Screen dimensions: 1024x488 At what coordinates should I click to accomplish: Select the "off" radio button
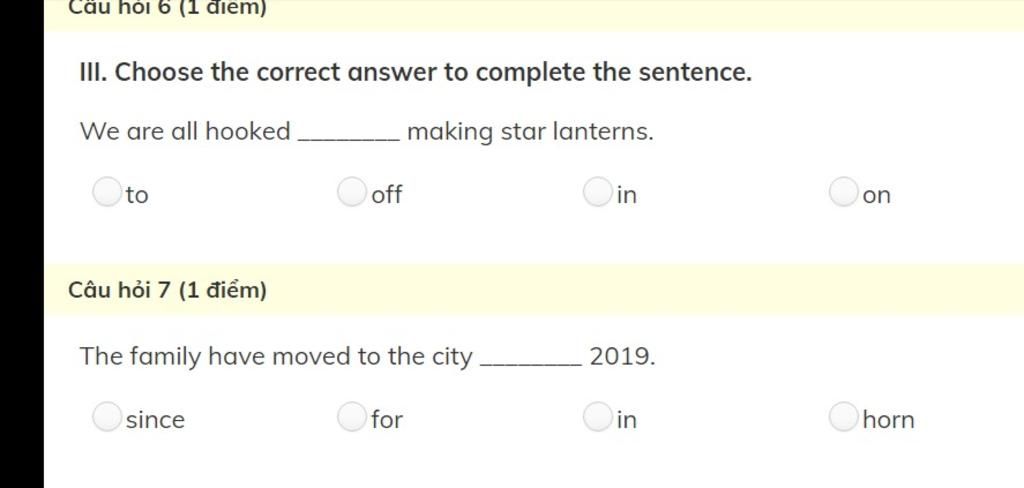[x=352, y=192]
